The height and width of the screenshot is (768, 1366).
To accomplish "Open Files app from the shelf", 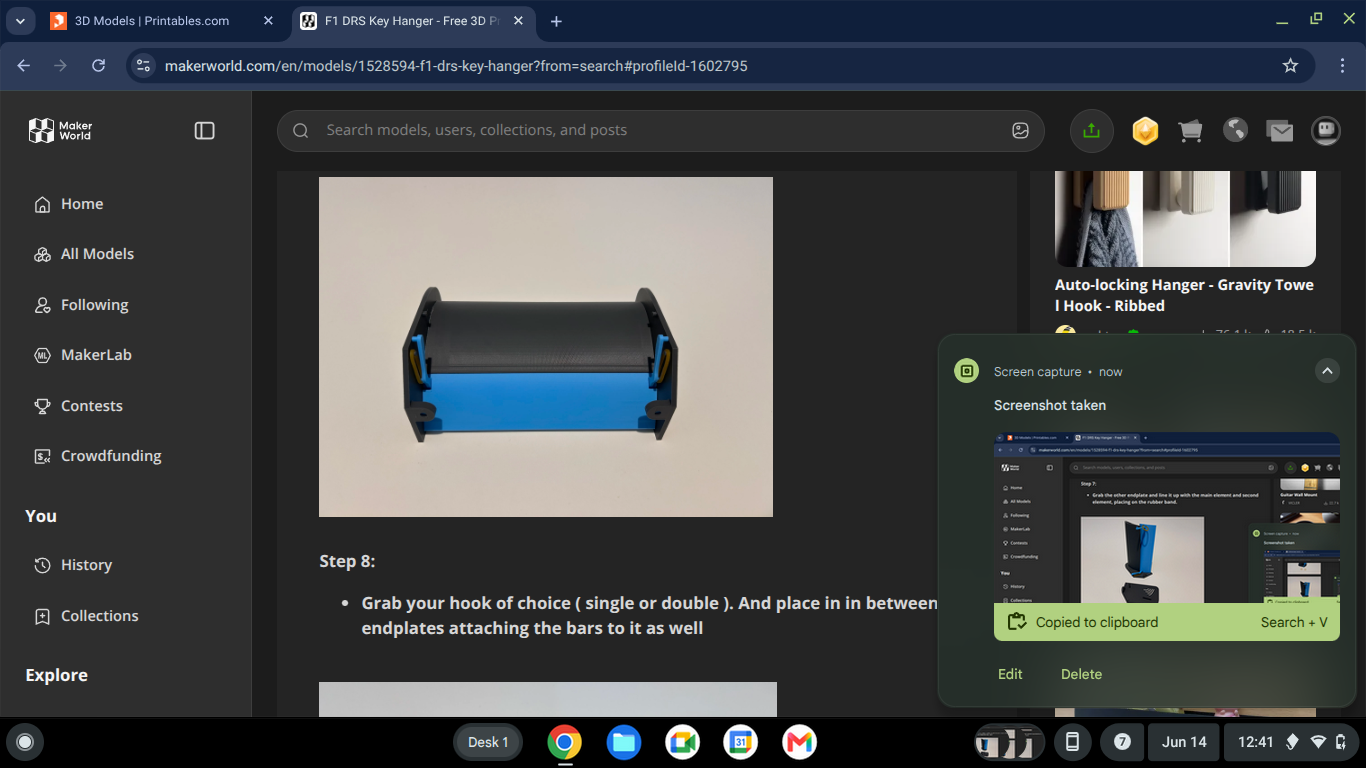I will 623,742.
